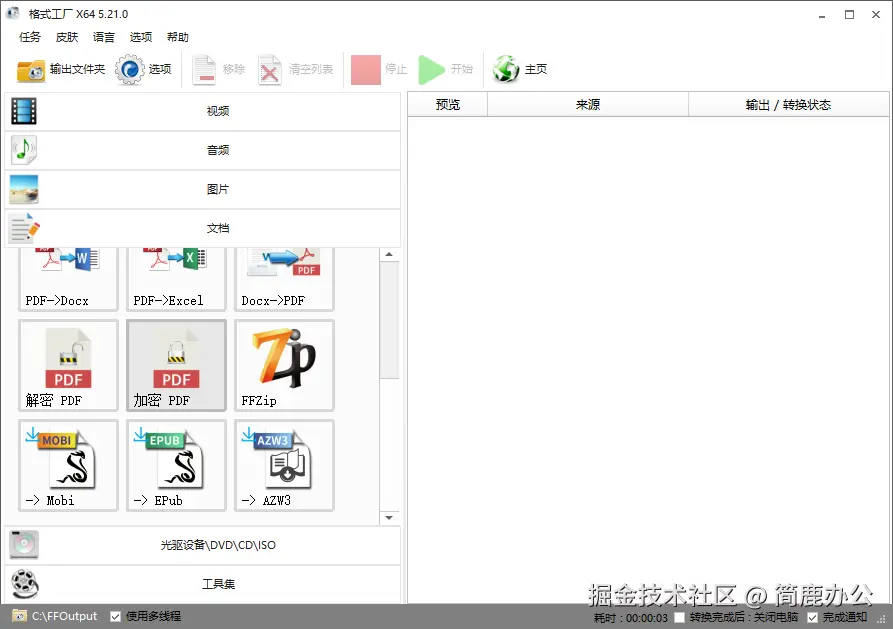The image size is (893, 629).
Task: Open the 帮助 help menu
Action: tap(178, 37)
